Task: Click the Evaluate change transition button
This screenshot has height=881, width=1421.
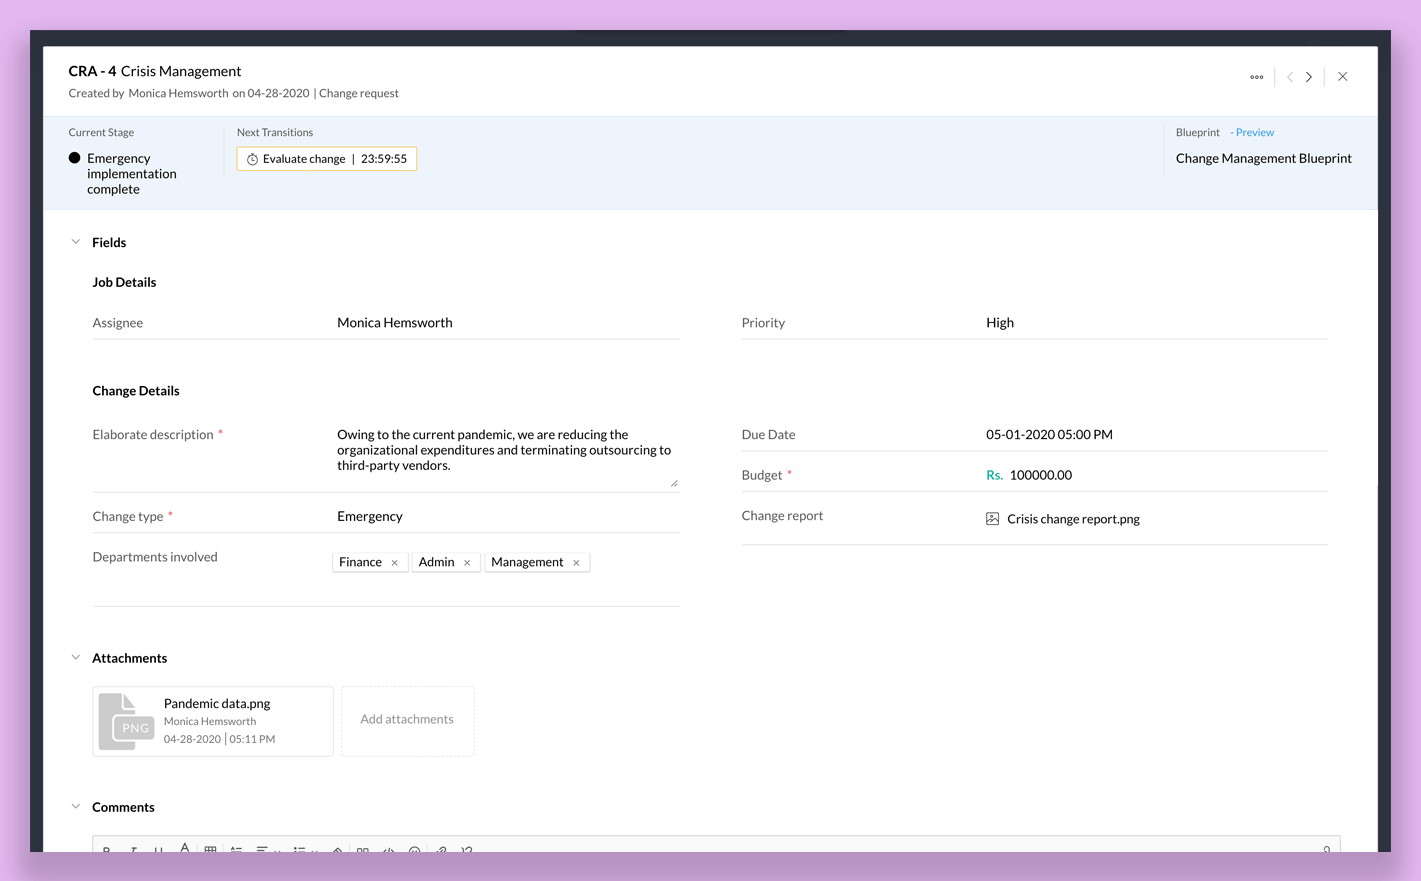Action: coord(326,159)
